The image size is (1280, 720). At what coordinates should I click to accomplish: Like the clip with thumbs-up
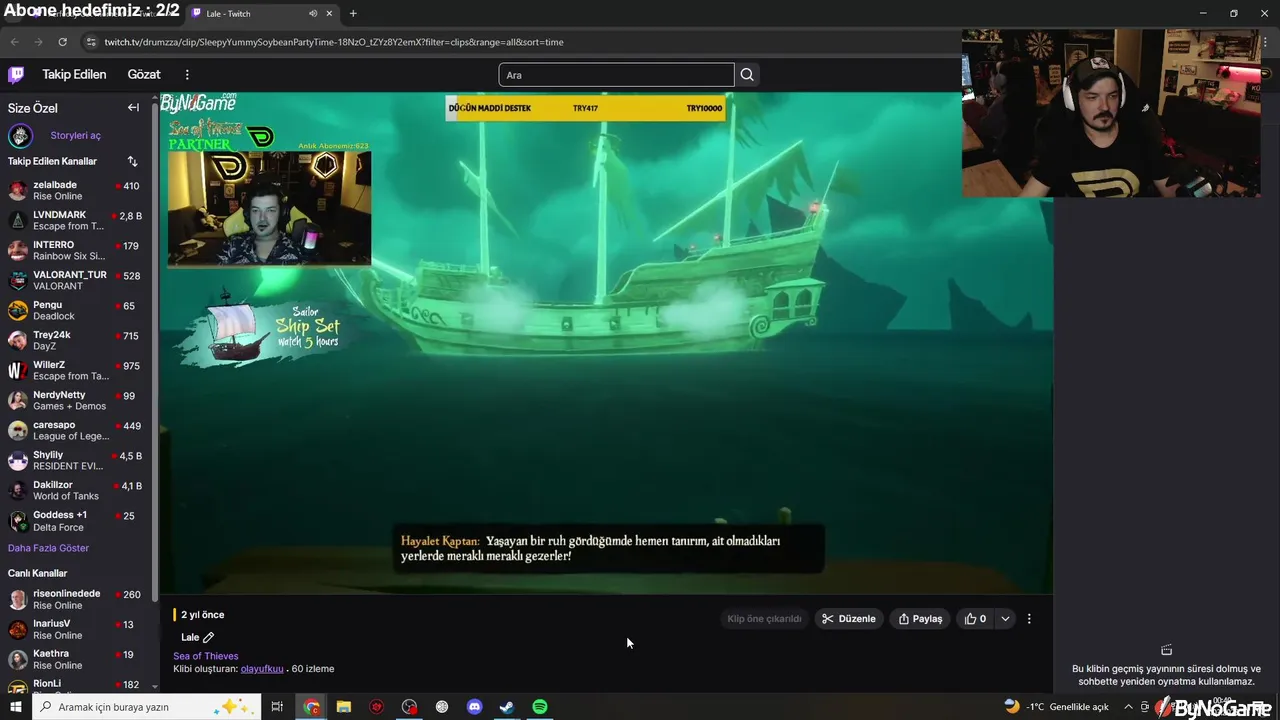coord(976,619)
